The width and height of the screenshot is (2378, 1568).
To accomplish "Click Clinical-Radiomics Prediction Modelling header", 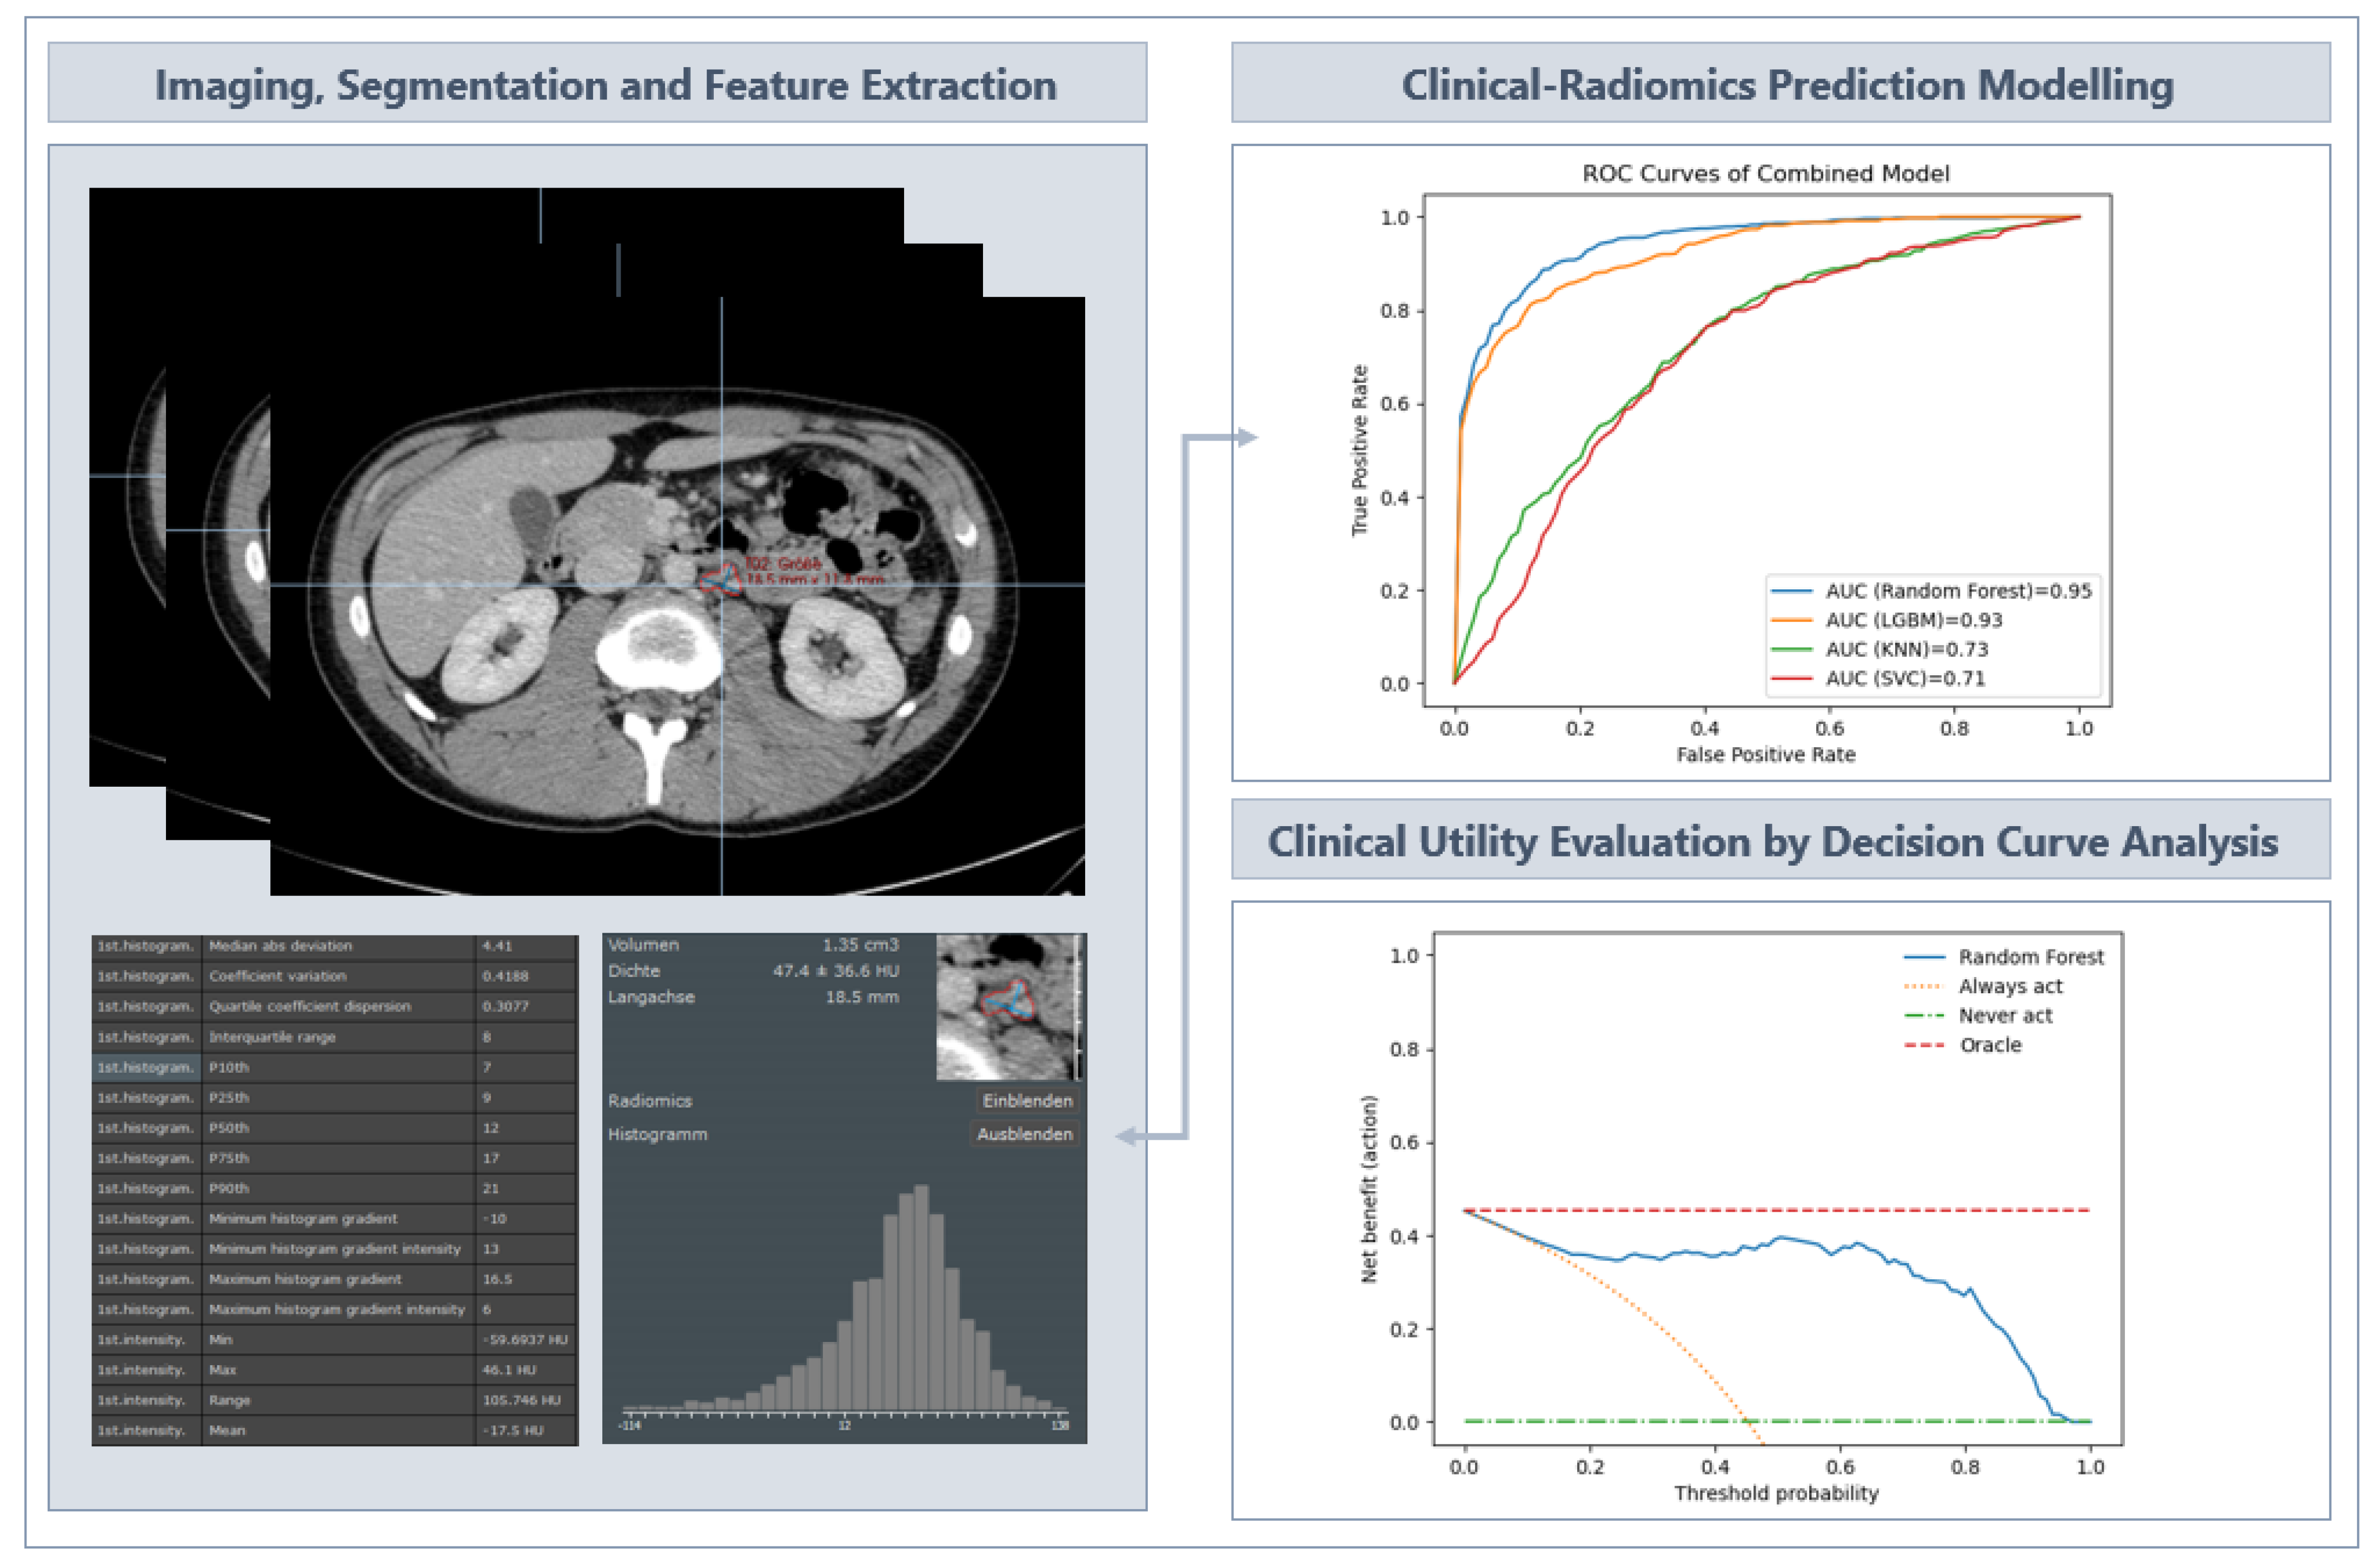I will pos(1786,84).
